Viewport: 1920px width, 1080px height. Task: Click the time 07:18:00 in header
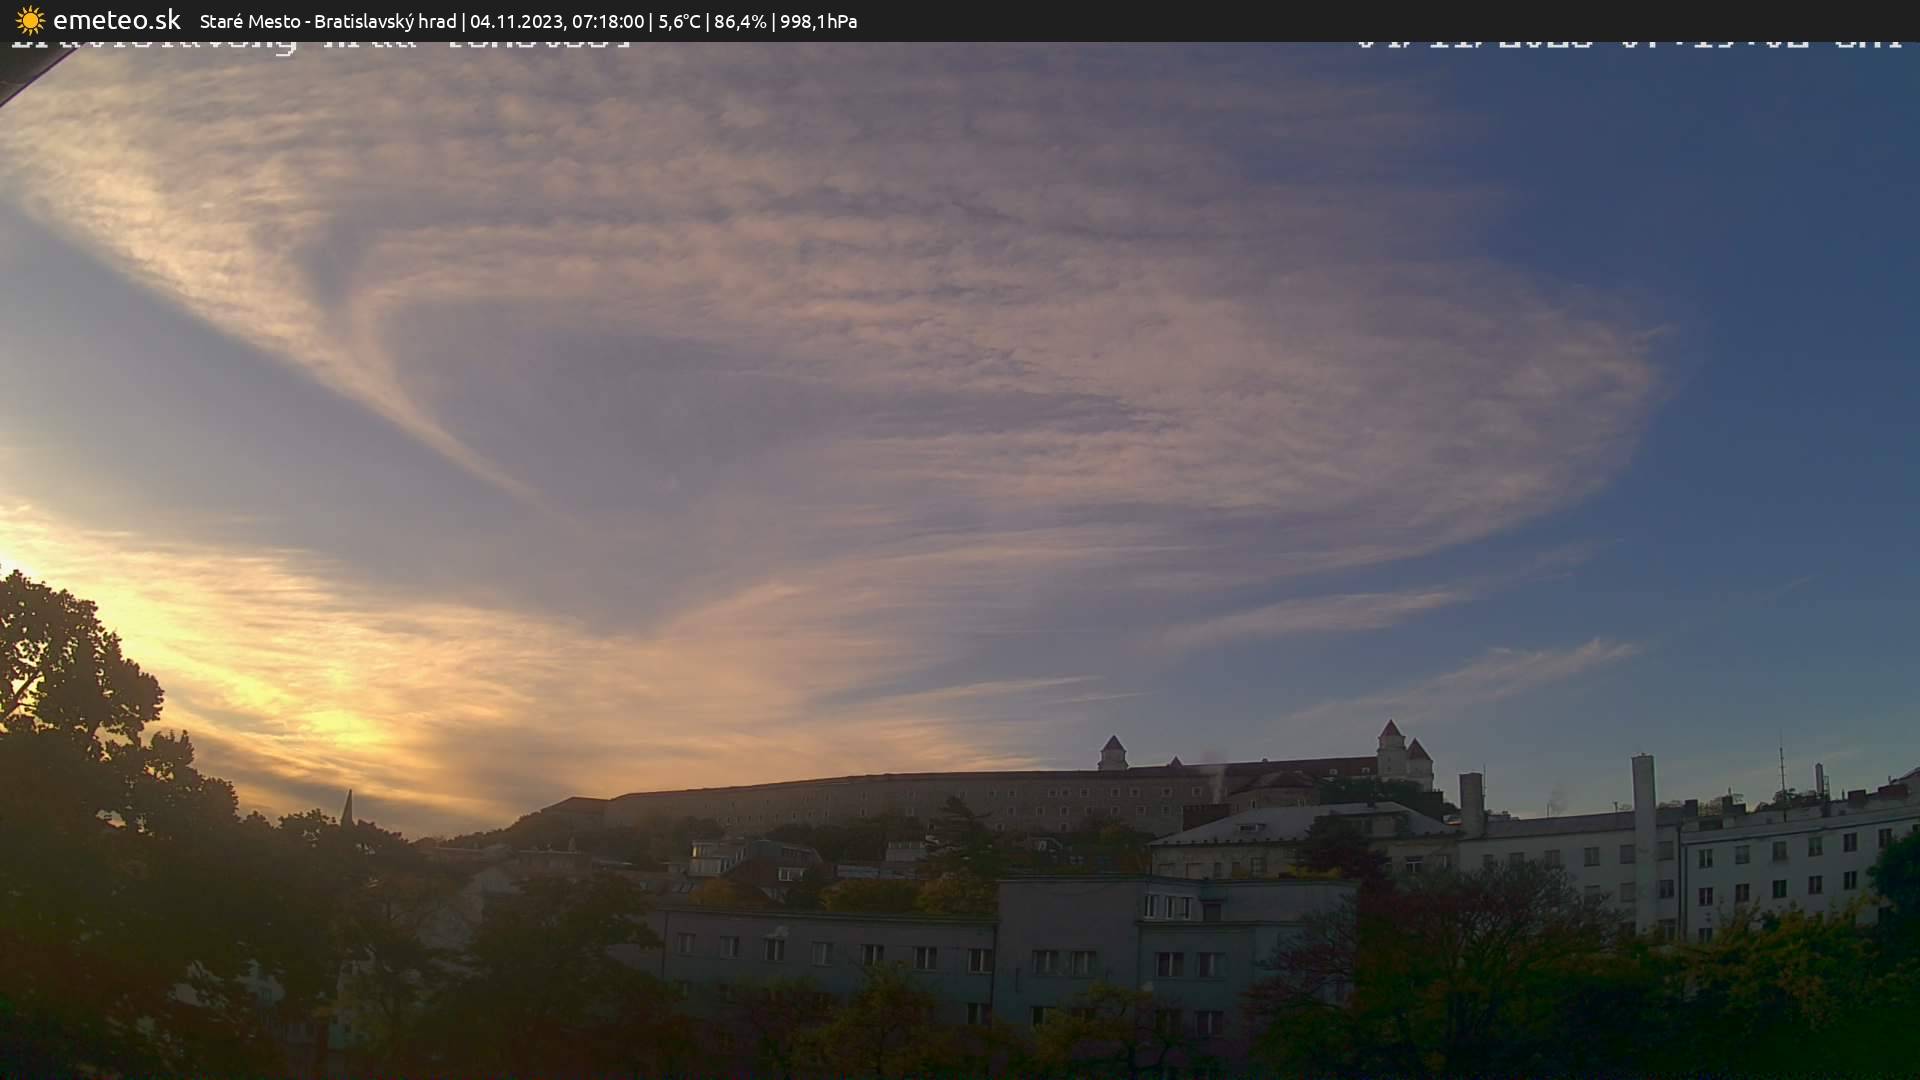click(x=607, y=21)
